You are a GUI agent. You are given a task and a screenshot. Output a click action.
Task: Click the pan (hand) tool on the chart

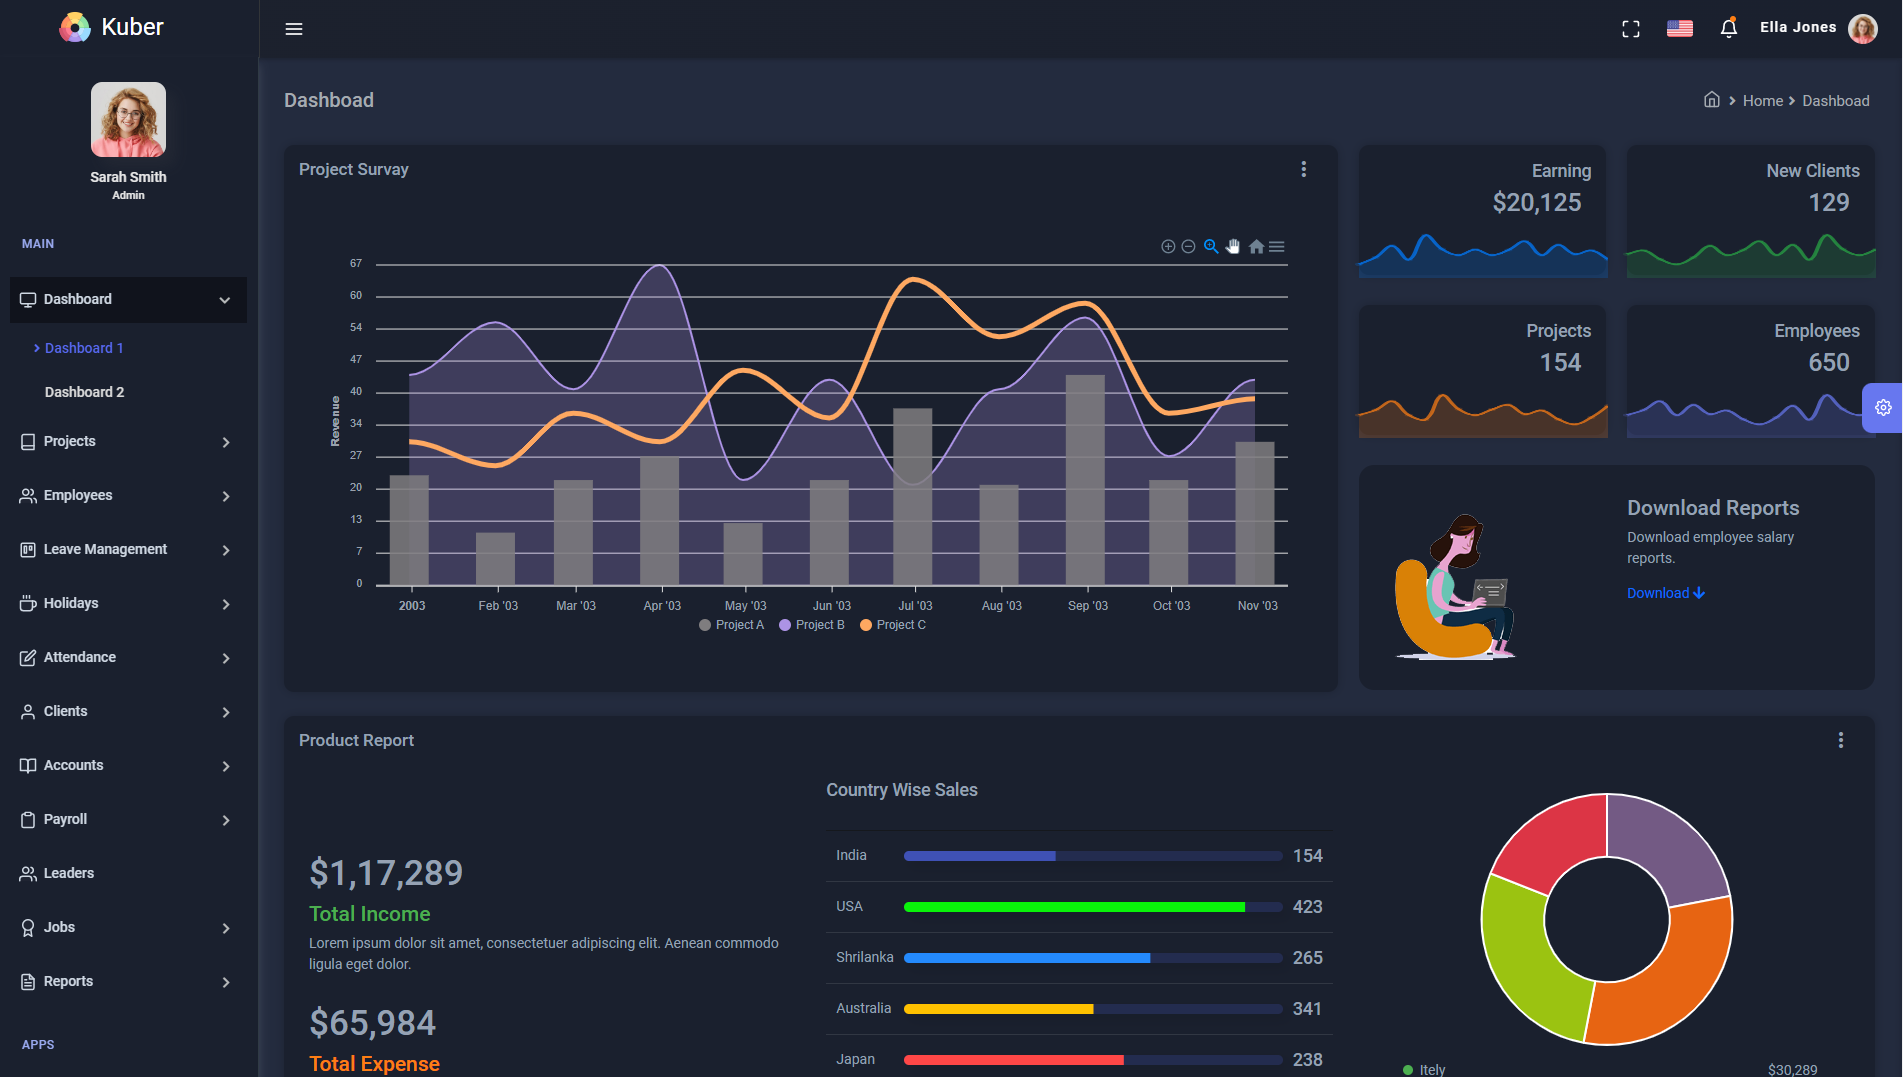(x=1233, y=246)
